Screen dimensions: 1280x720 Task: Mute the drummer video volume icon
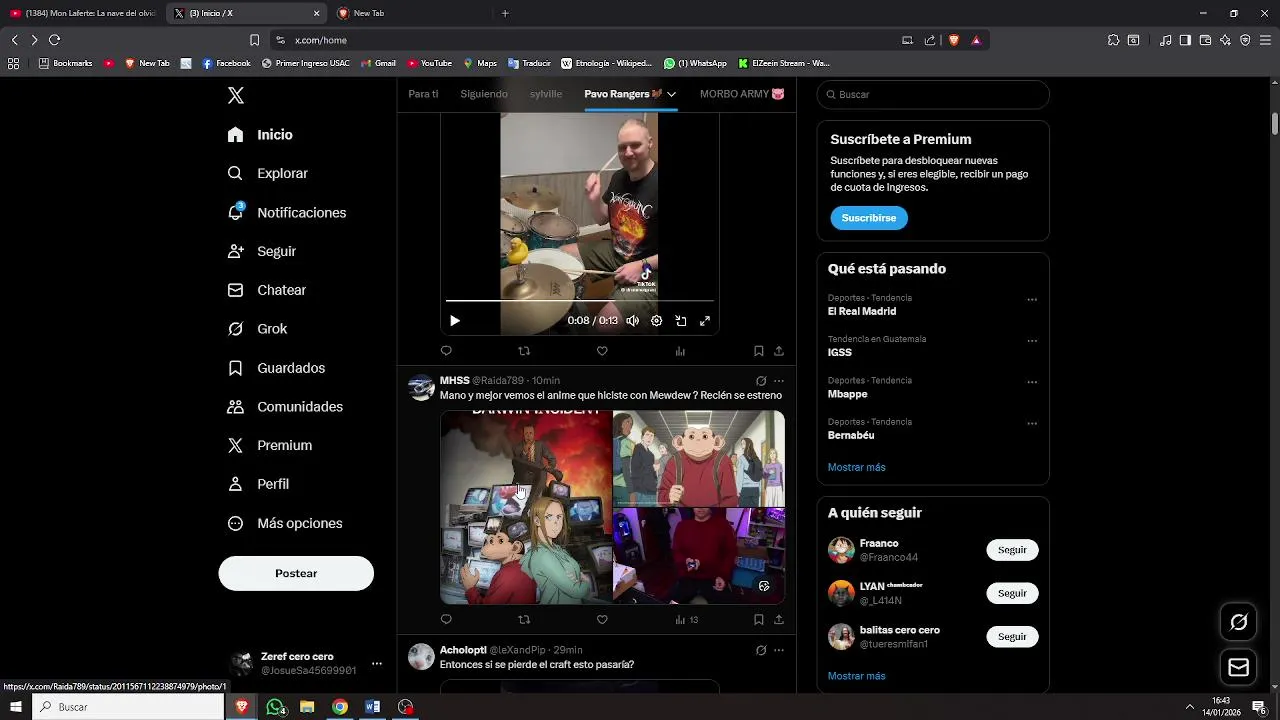click(x=633, y=321)
